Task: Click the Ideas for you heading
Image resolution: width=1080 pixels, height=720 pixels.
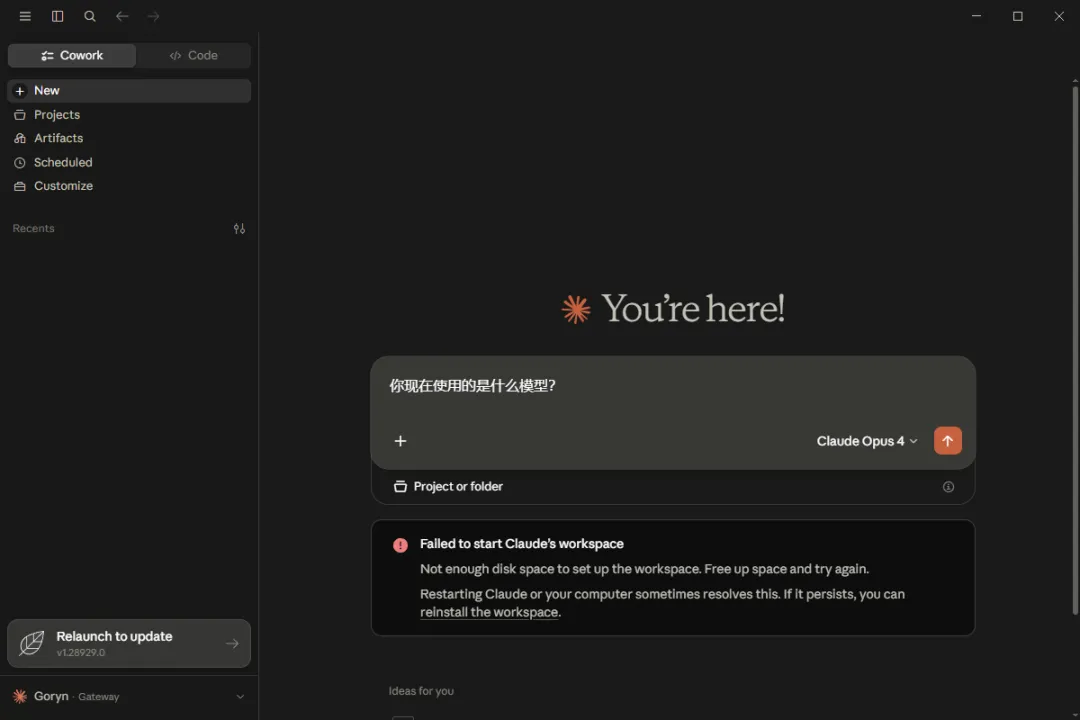Action: (x=421, y=690)
